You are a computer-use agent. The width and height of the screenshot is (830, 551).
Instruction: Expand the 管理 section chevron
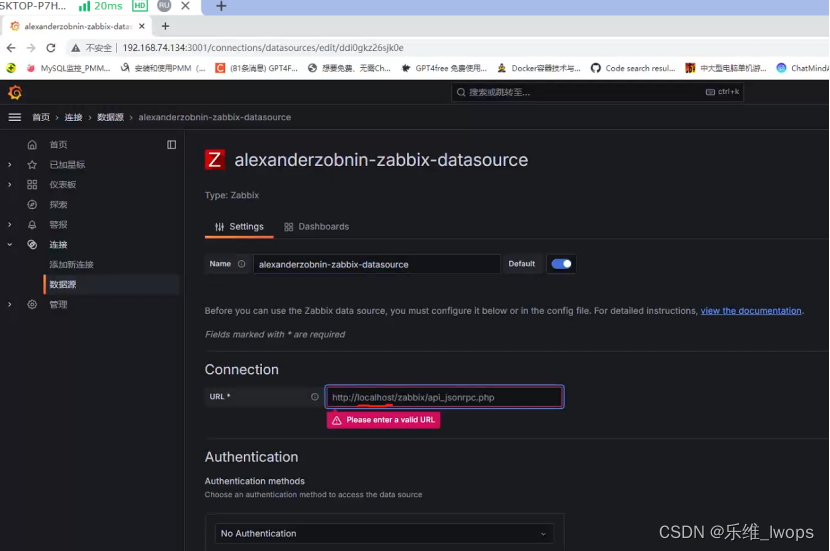[x=10, y=304]
